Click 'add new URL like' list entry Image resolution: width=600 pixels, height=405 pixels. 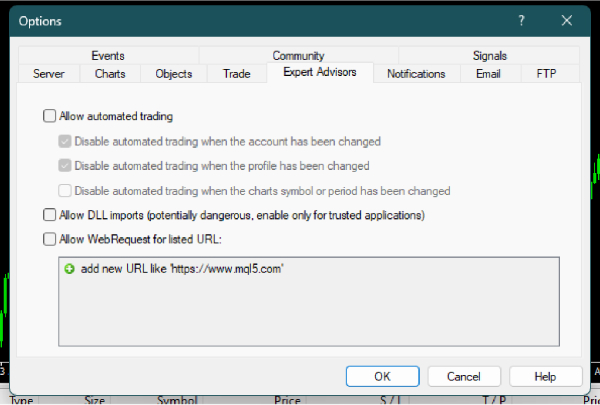tap(182, 269)
